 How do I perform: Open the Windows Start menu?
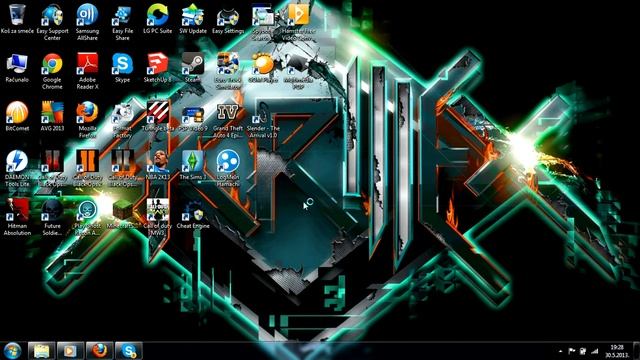click(x=12, y=351)
